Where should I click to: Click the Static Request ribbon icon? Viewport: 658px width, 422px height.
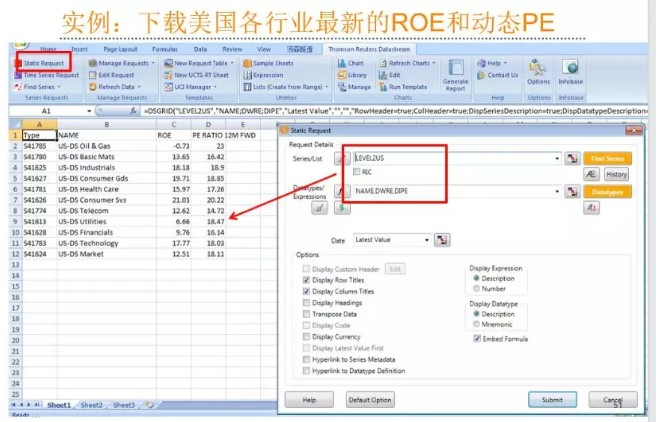click(x=43, y=63)
